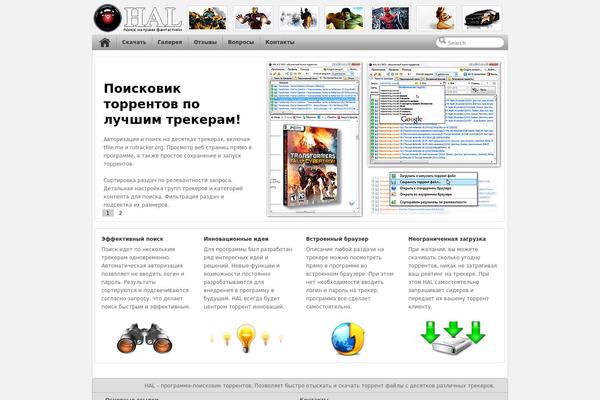The image size is (600, 400).
Task: Open the Контакты menu item
Action: 280,42
